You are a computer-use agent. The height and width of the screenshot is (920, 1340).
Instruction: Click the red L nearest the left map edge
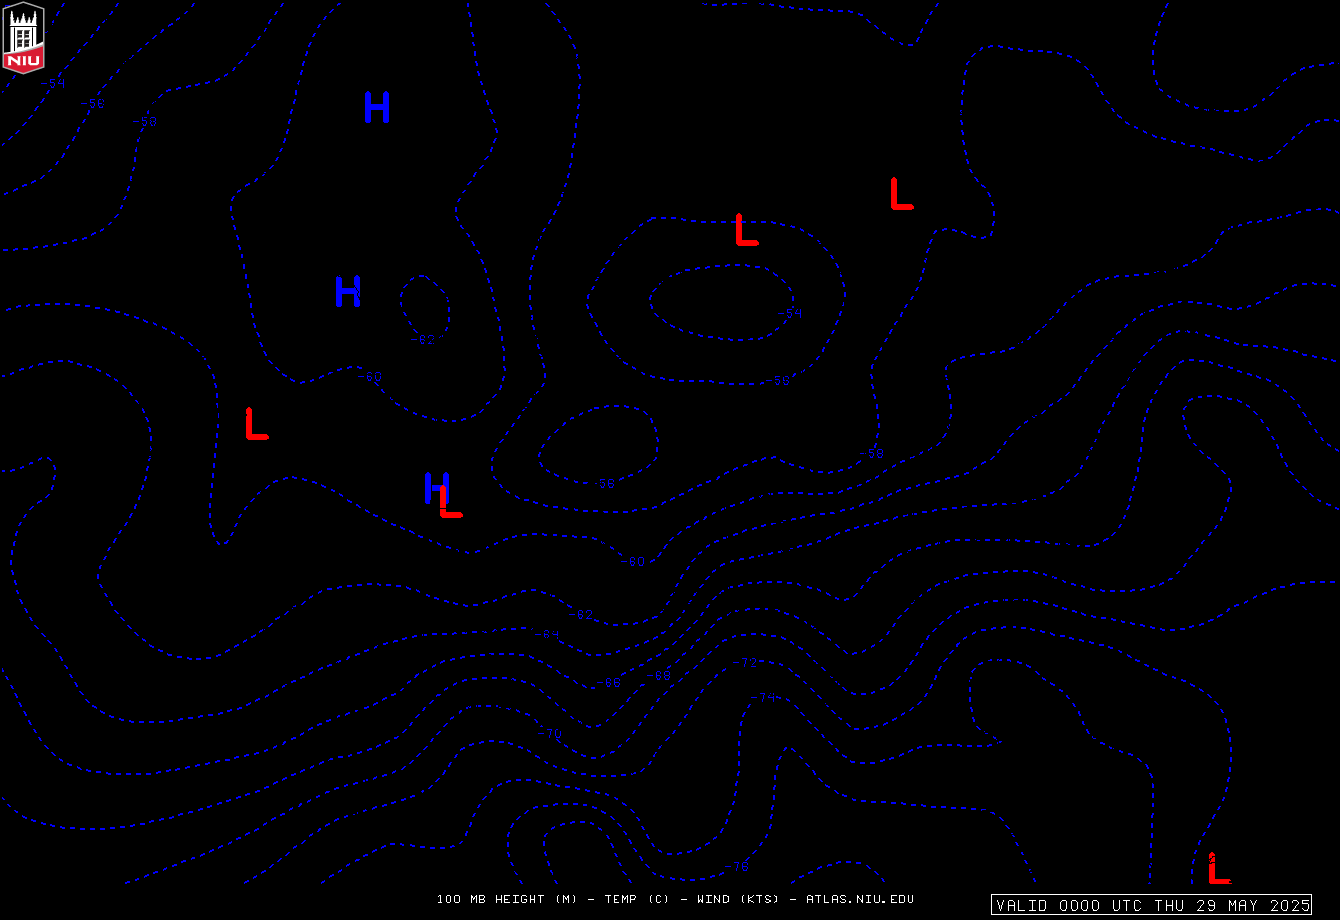point(256,423)
